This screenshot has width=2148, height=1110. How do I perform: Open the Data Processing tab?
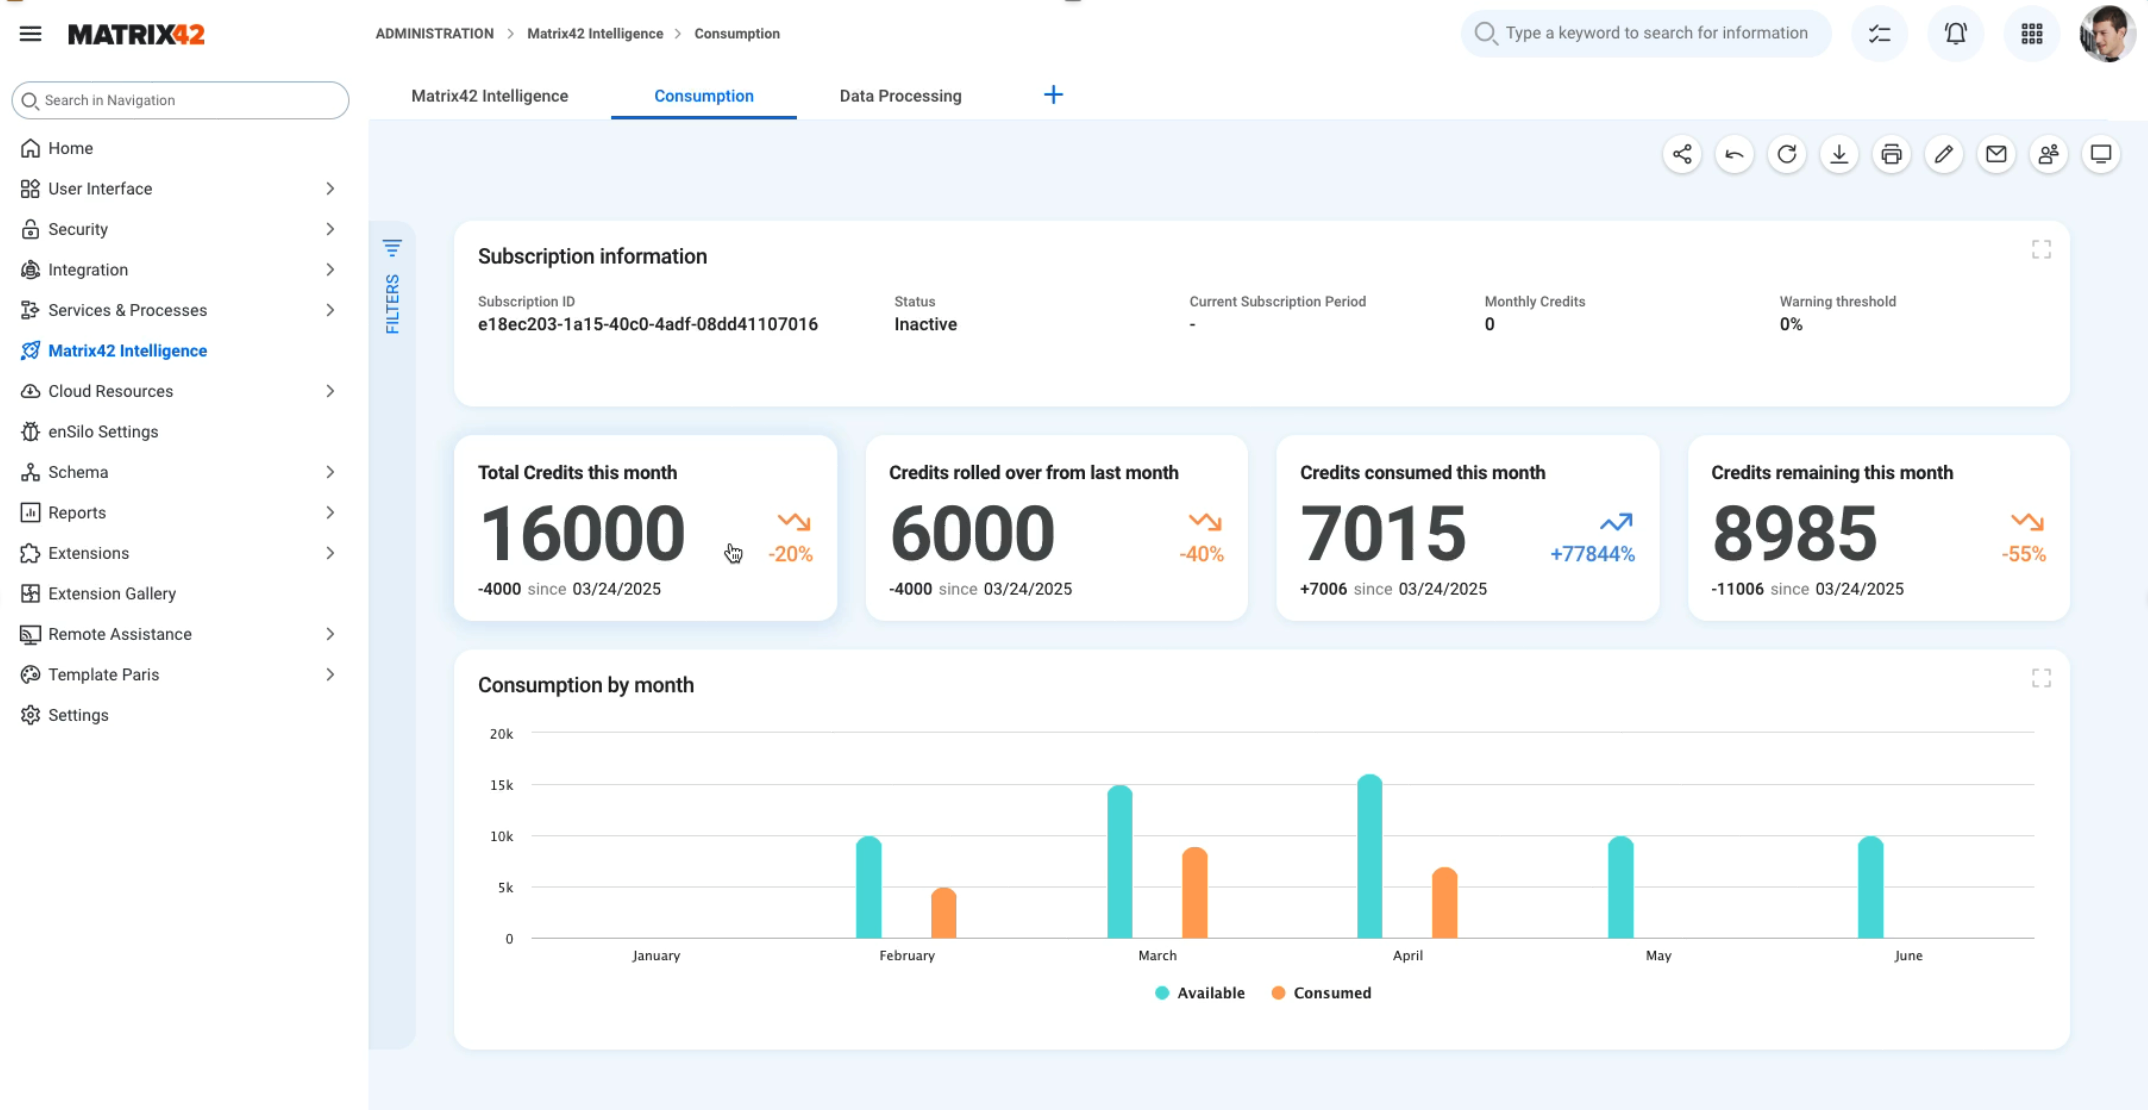(900, 96)
